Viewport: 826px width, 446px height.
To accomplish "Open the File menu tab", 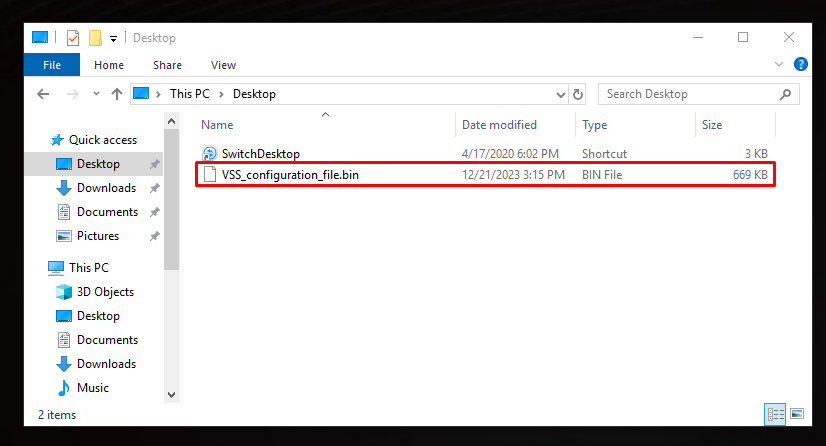I will click(52, 65).
